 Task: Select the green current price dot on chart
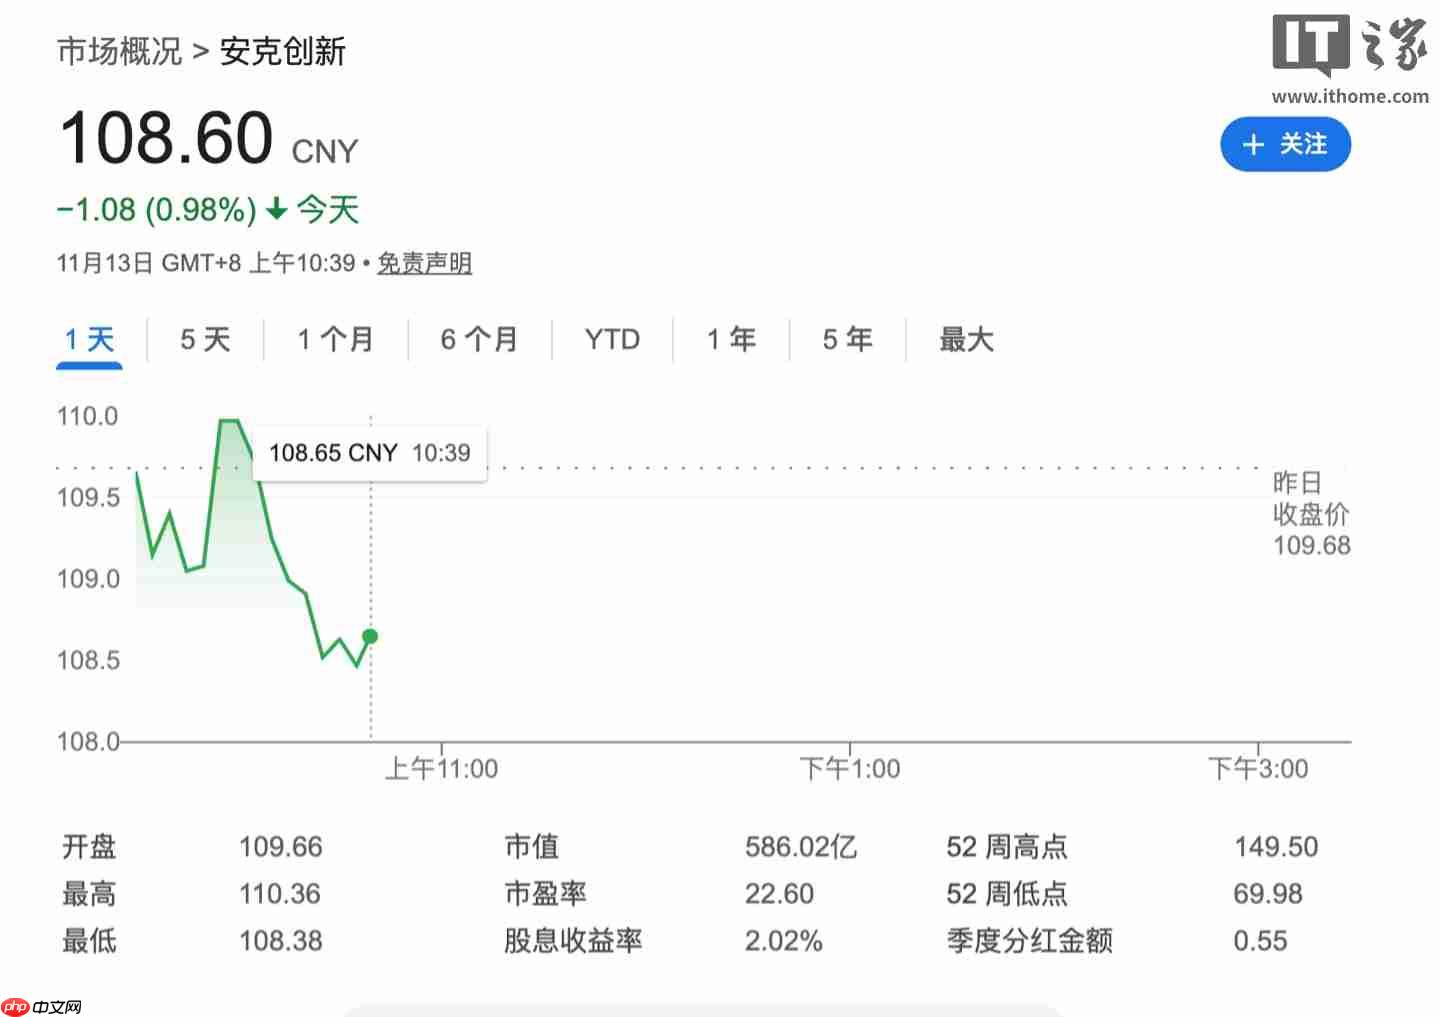369,637
